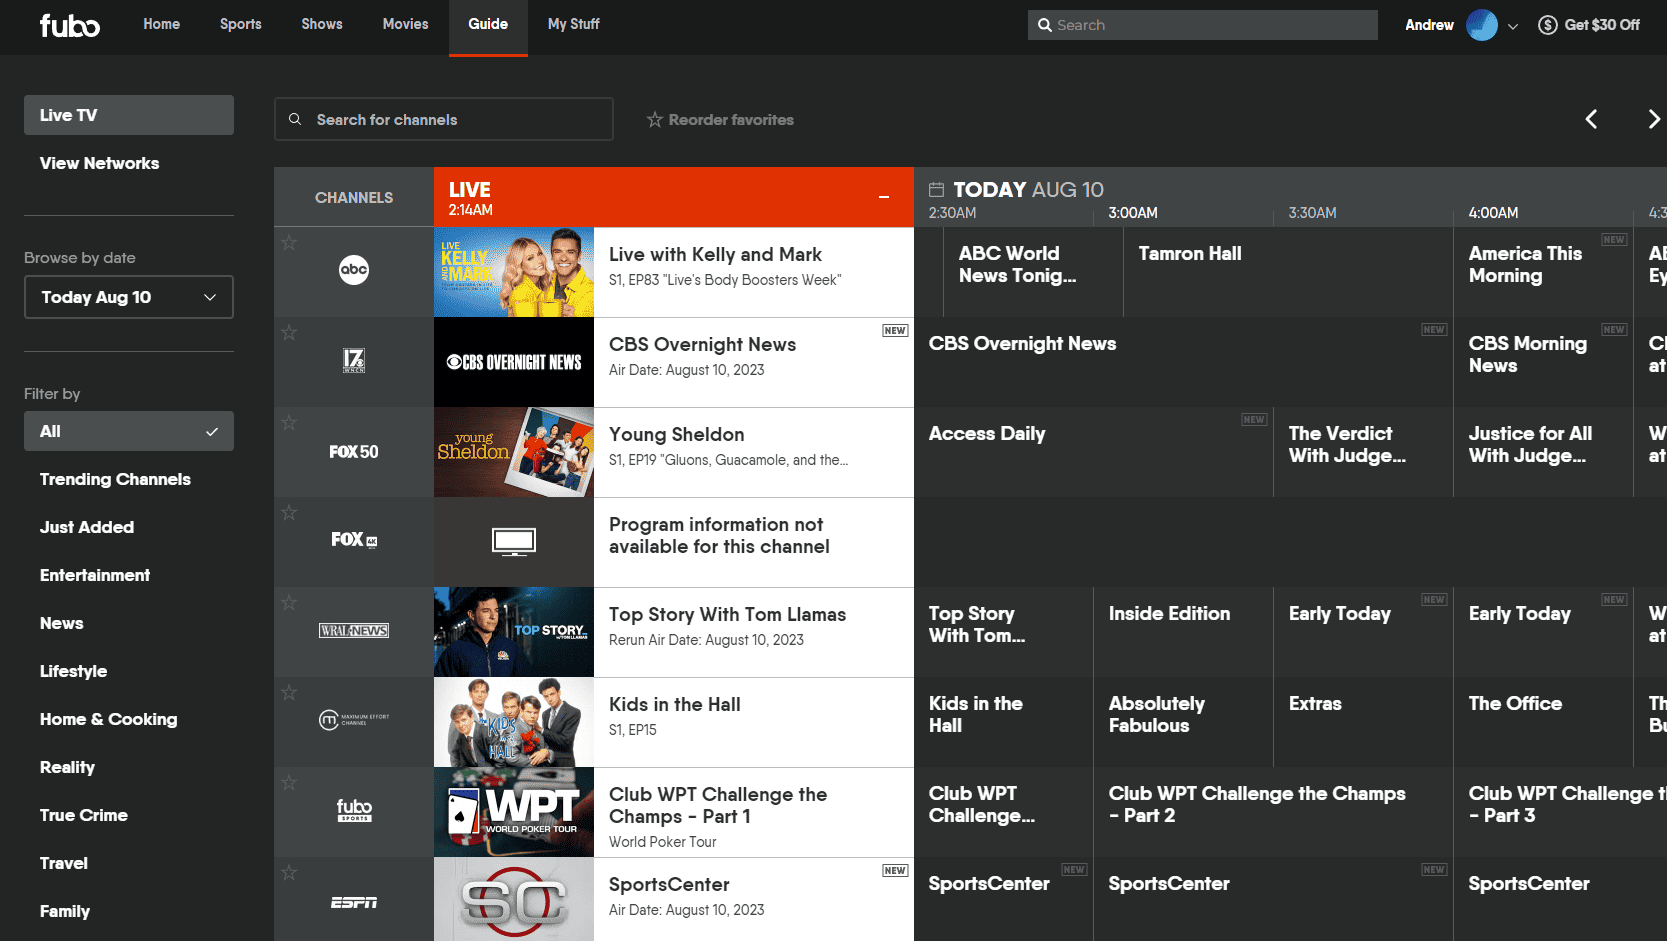Screen dimensions: 1667x941
Task: Toggle the star next to the ESPN channel
Action: tap(288, 872)
